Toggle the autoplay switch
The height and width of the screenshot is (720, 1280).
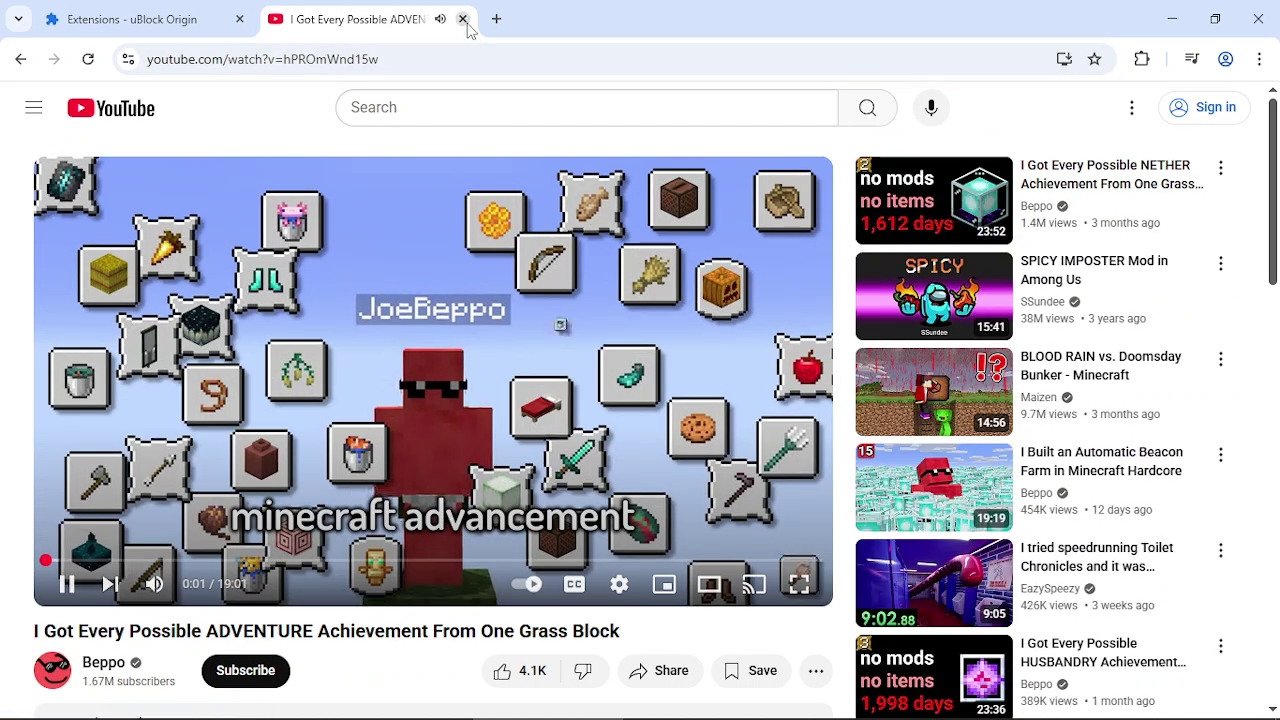click(x=528, y=585)
